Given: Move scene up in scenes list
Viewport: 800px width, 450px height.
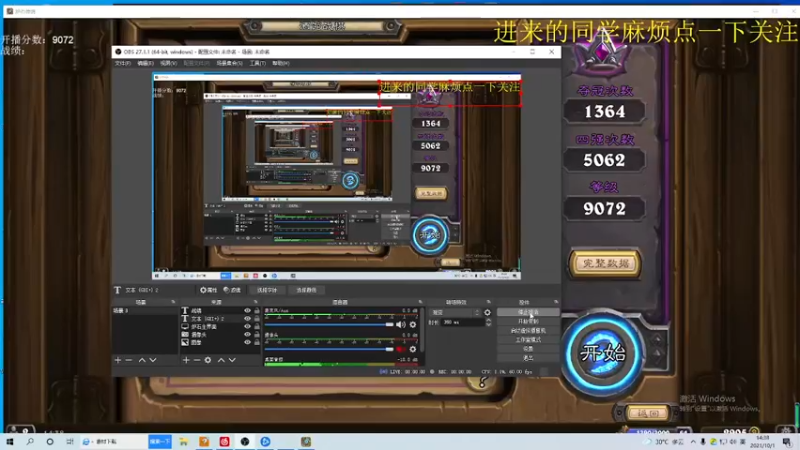Looking at the screenshot, I should click(x=142, y=360).
